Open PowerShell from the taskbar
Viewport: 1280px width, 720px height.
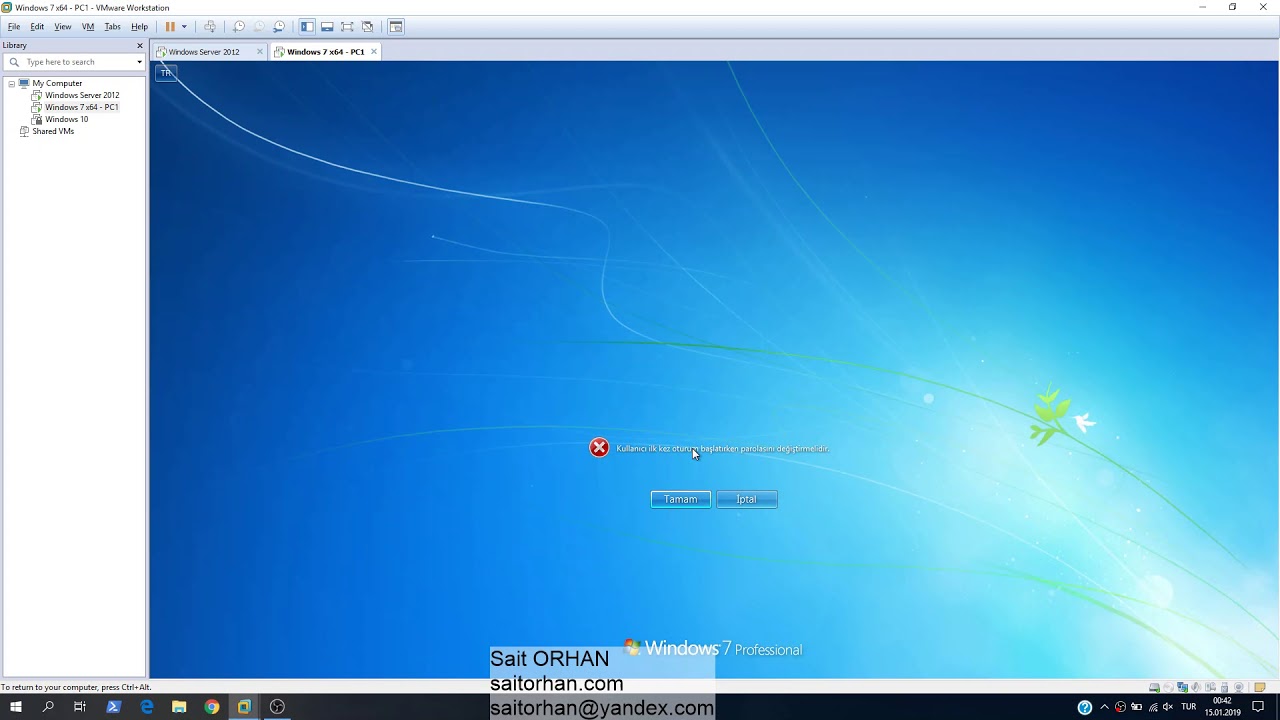(113, 707)
